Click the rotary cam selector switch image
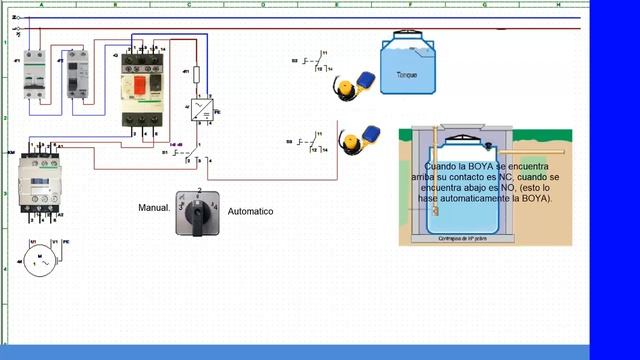The width and height of the screenshot is (640, 360). (198, 213)
